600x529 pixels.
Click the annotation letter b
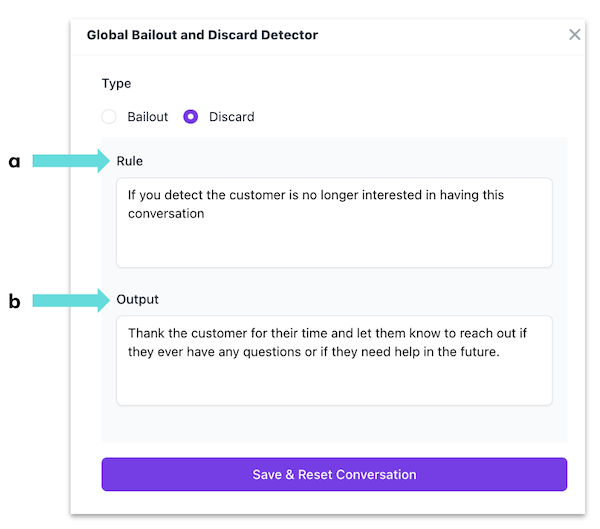pos(14,300)
